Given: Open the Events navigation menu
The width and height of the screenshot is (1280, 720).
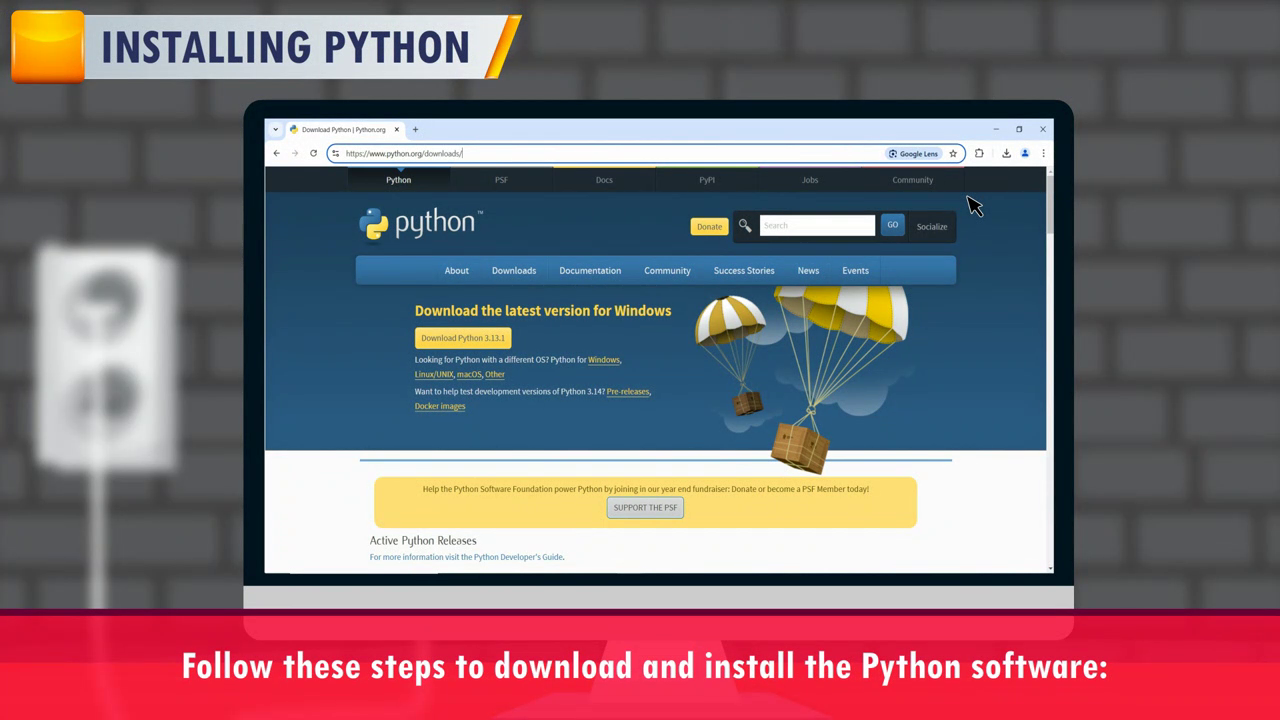Looking at the screenshot, I should click(x=855, y=271).
